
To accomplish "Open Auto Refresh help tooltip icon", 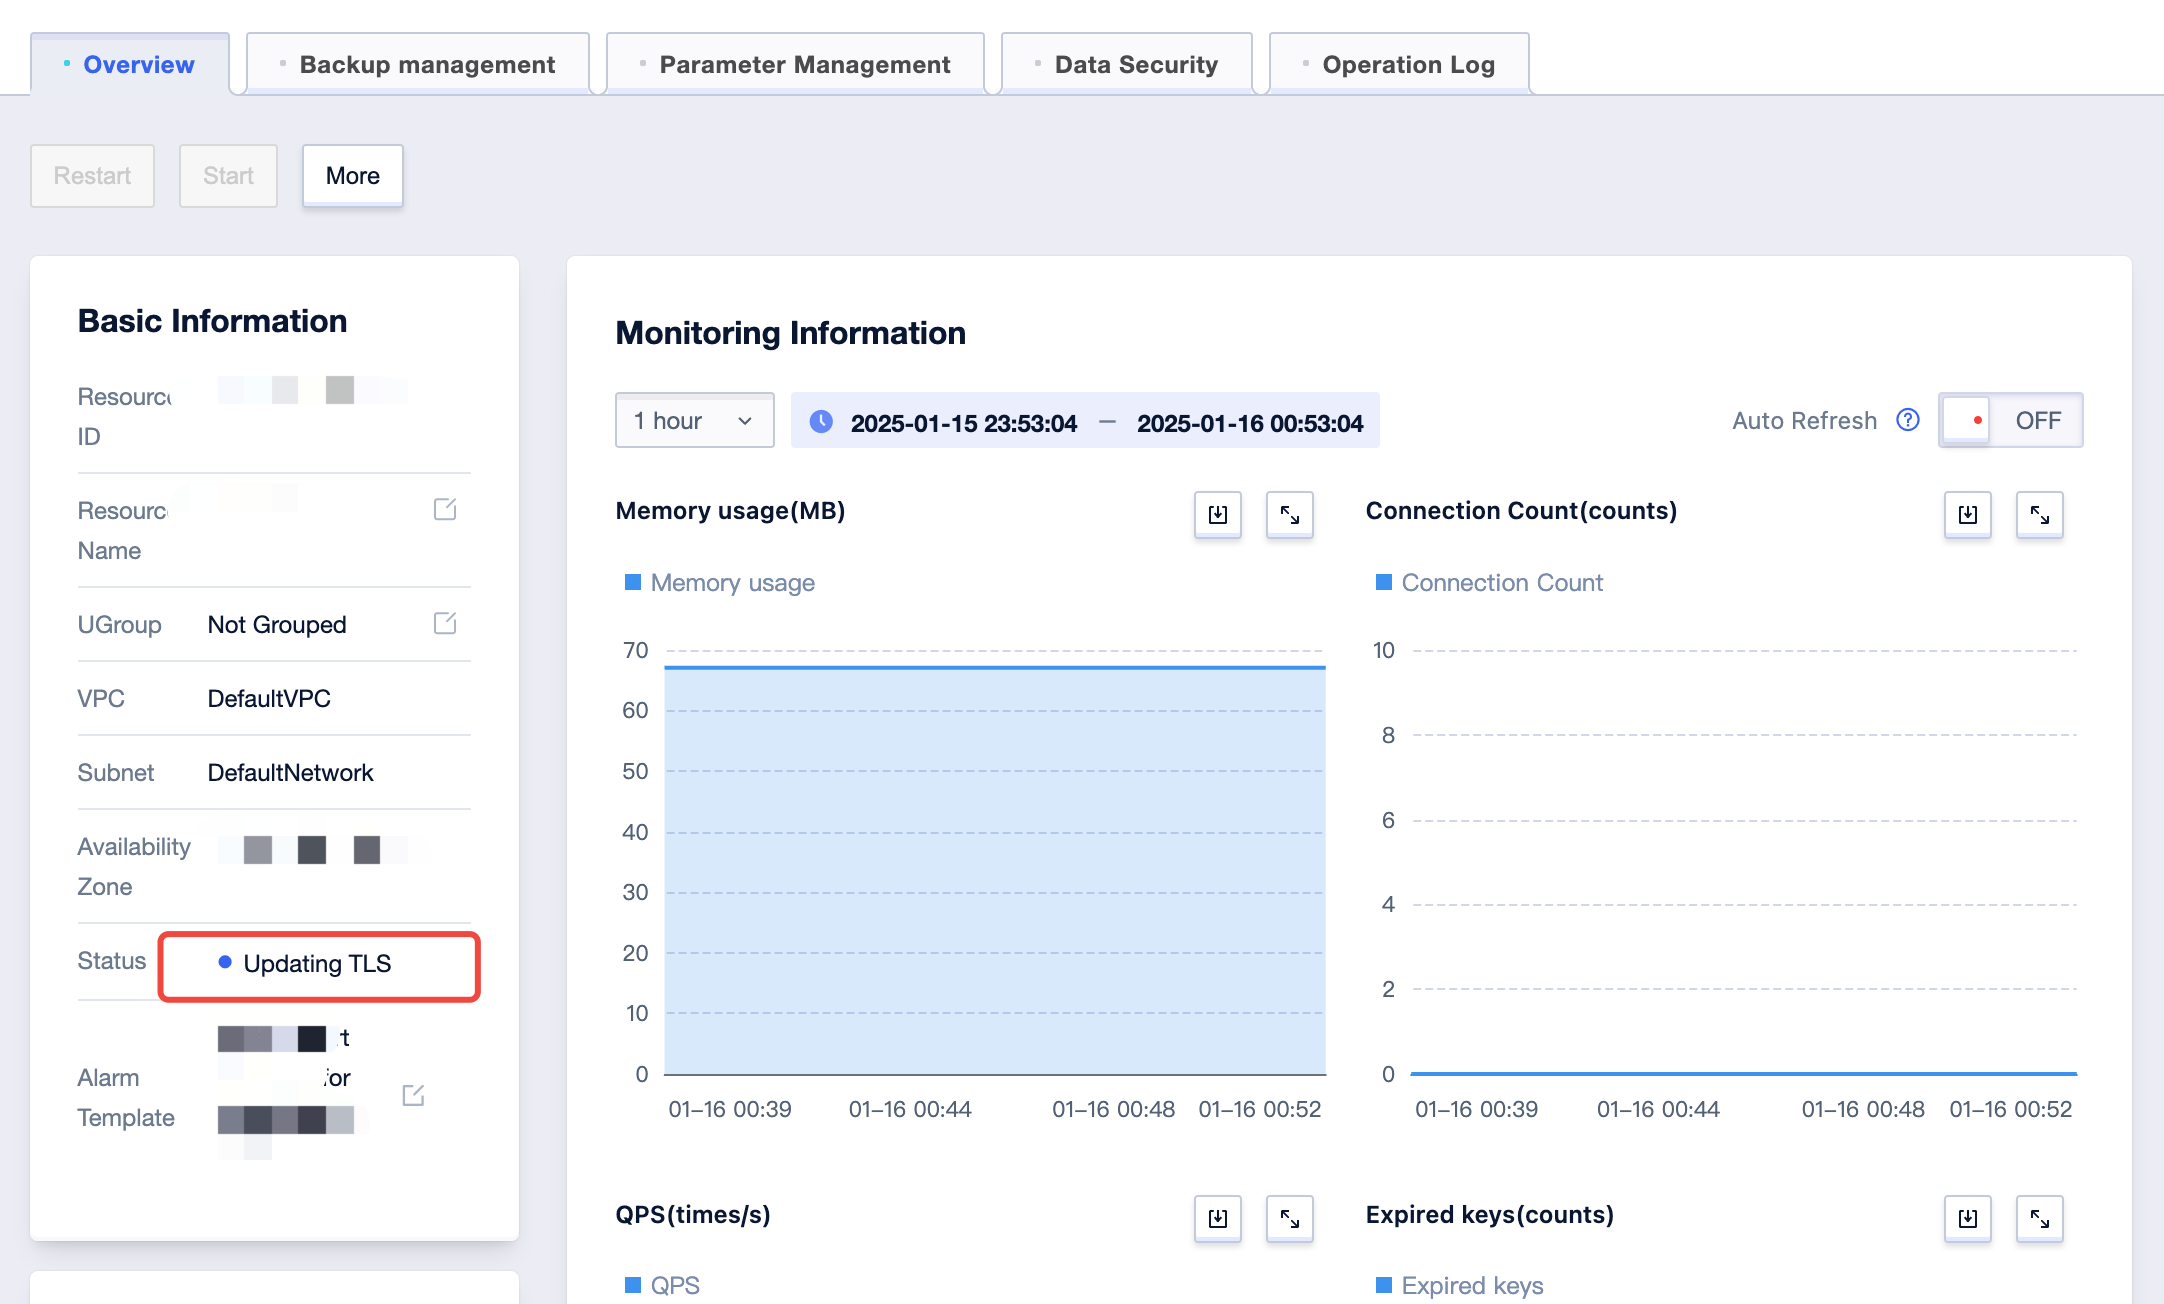I will pos(1908,420).
